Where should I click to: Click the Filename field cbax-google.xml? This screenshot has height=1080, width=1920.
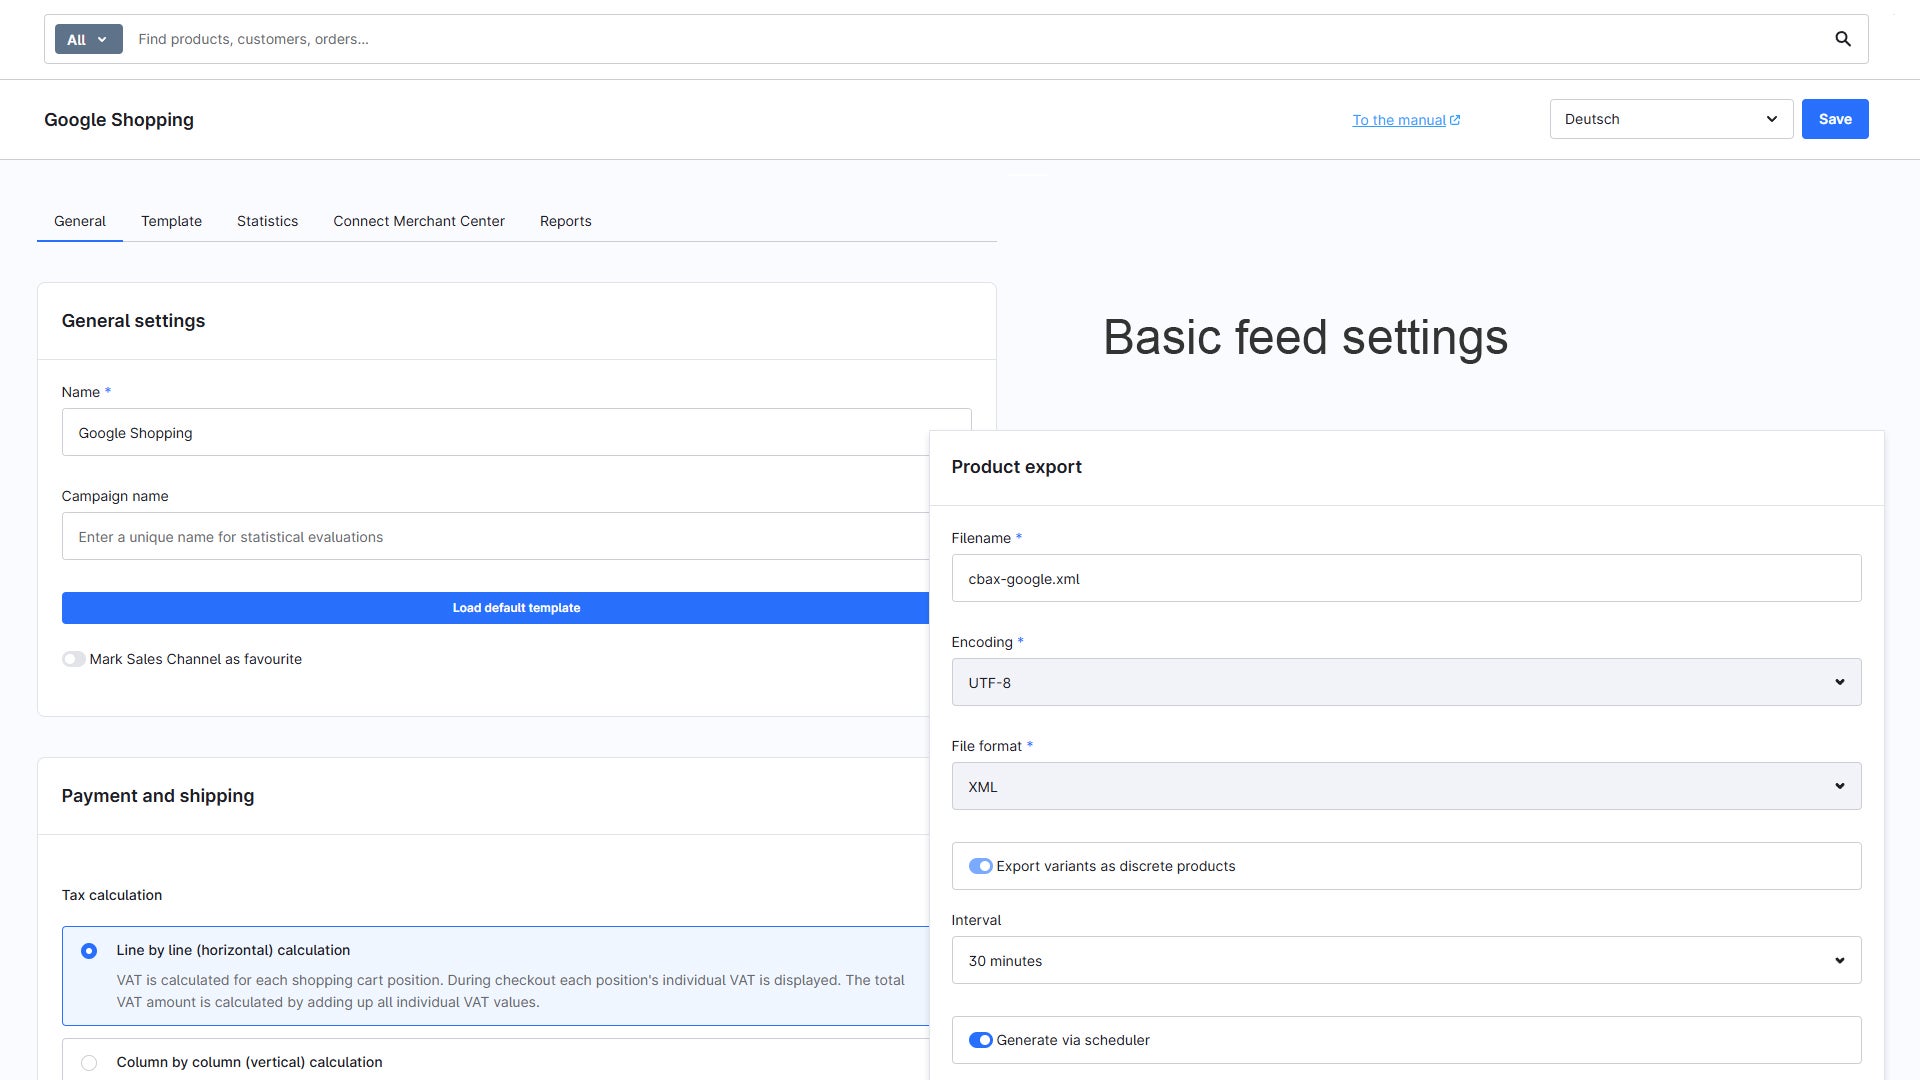click(1406, 578)
